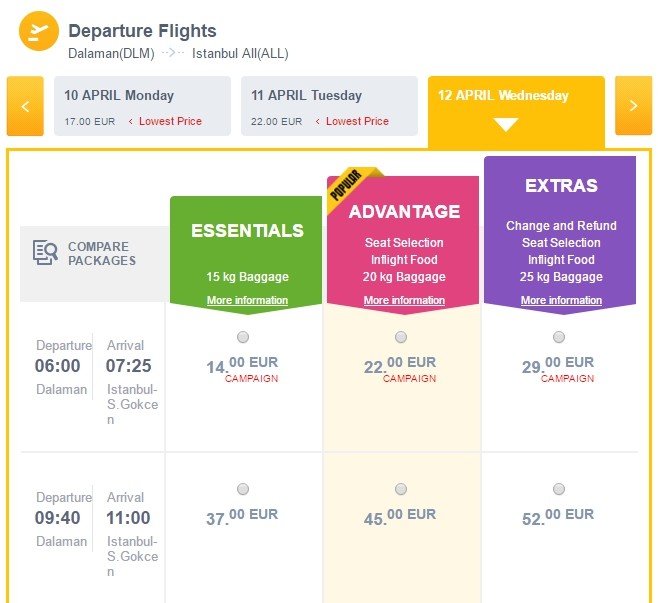Select Extras fare for the 06:00 flight
The width and height of the screenshot is (658, 603).
point(559,337)
